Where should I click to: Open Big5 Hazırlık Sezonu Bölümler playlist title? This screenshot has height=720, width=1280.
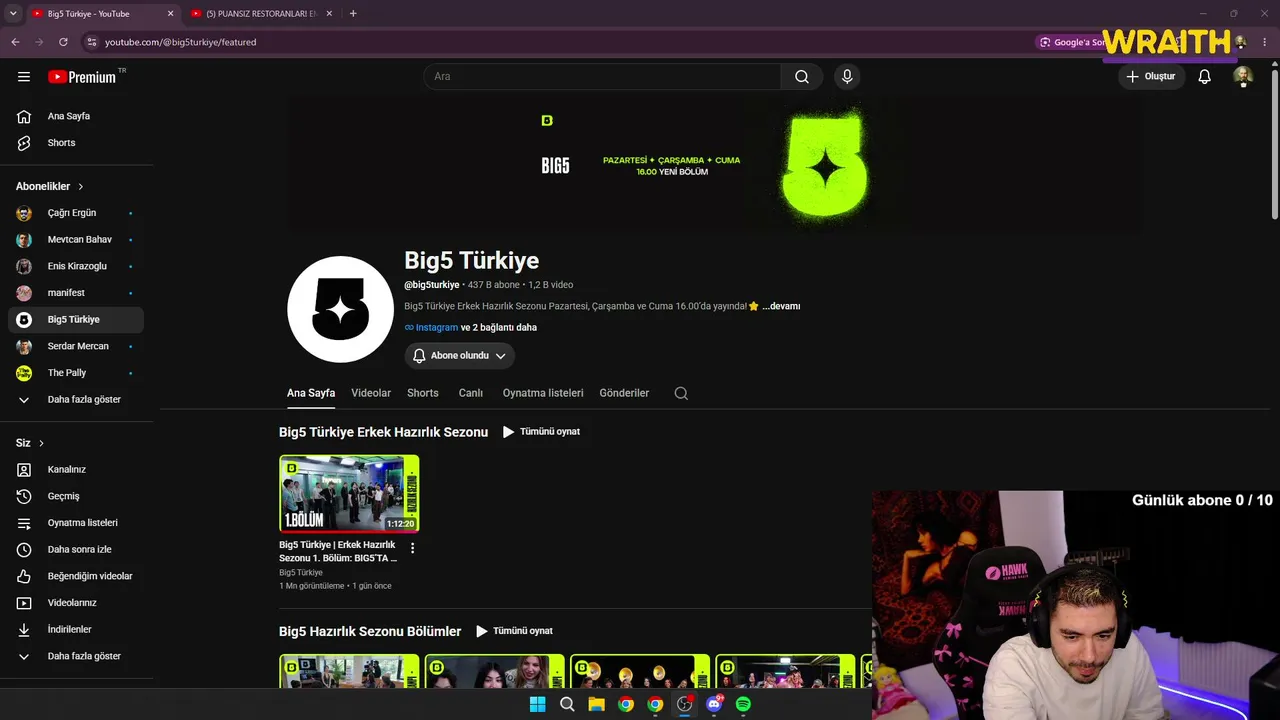tap(370, 631)
